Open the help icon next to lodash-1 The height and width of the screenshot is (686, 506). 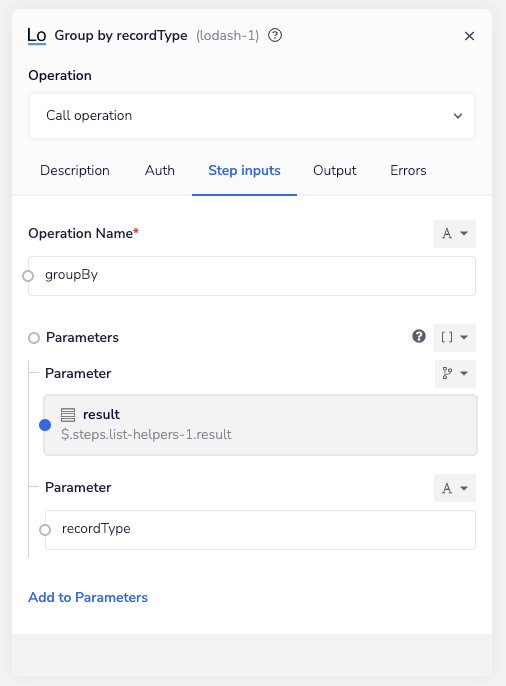pyautogui.click(x=275, y=35)
